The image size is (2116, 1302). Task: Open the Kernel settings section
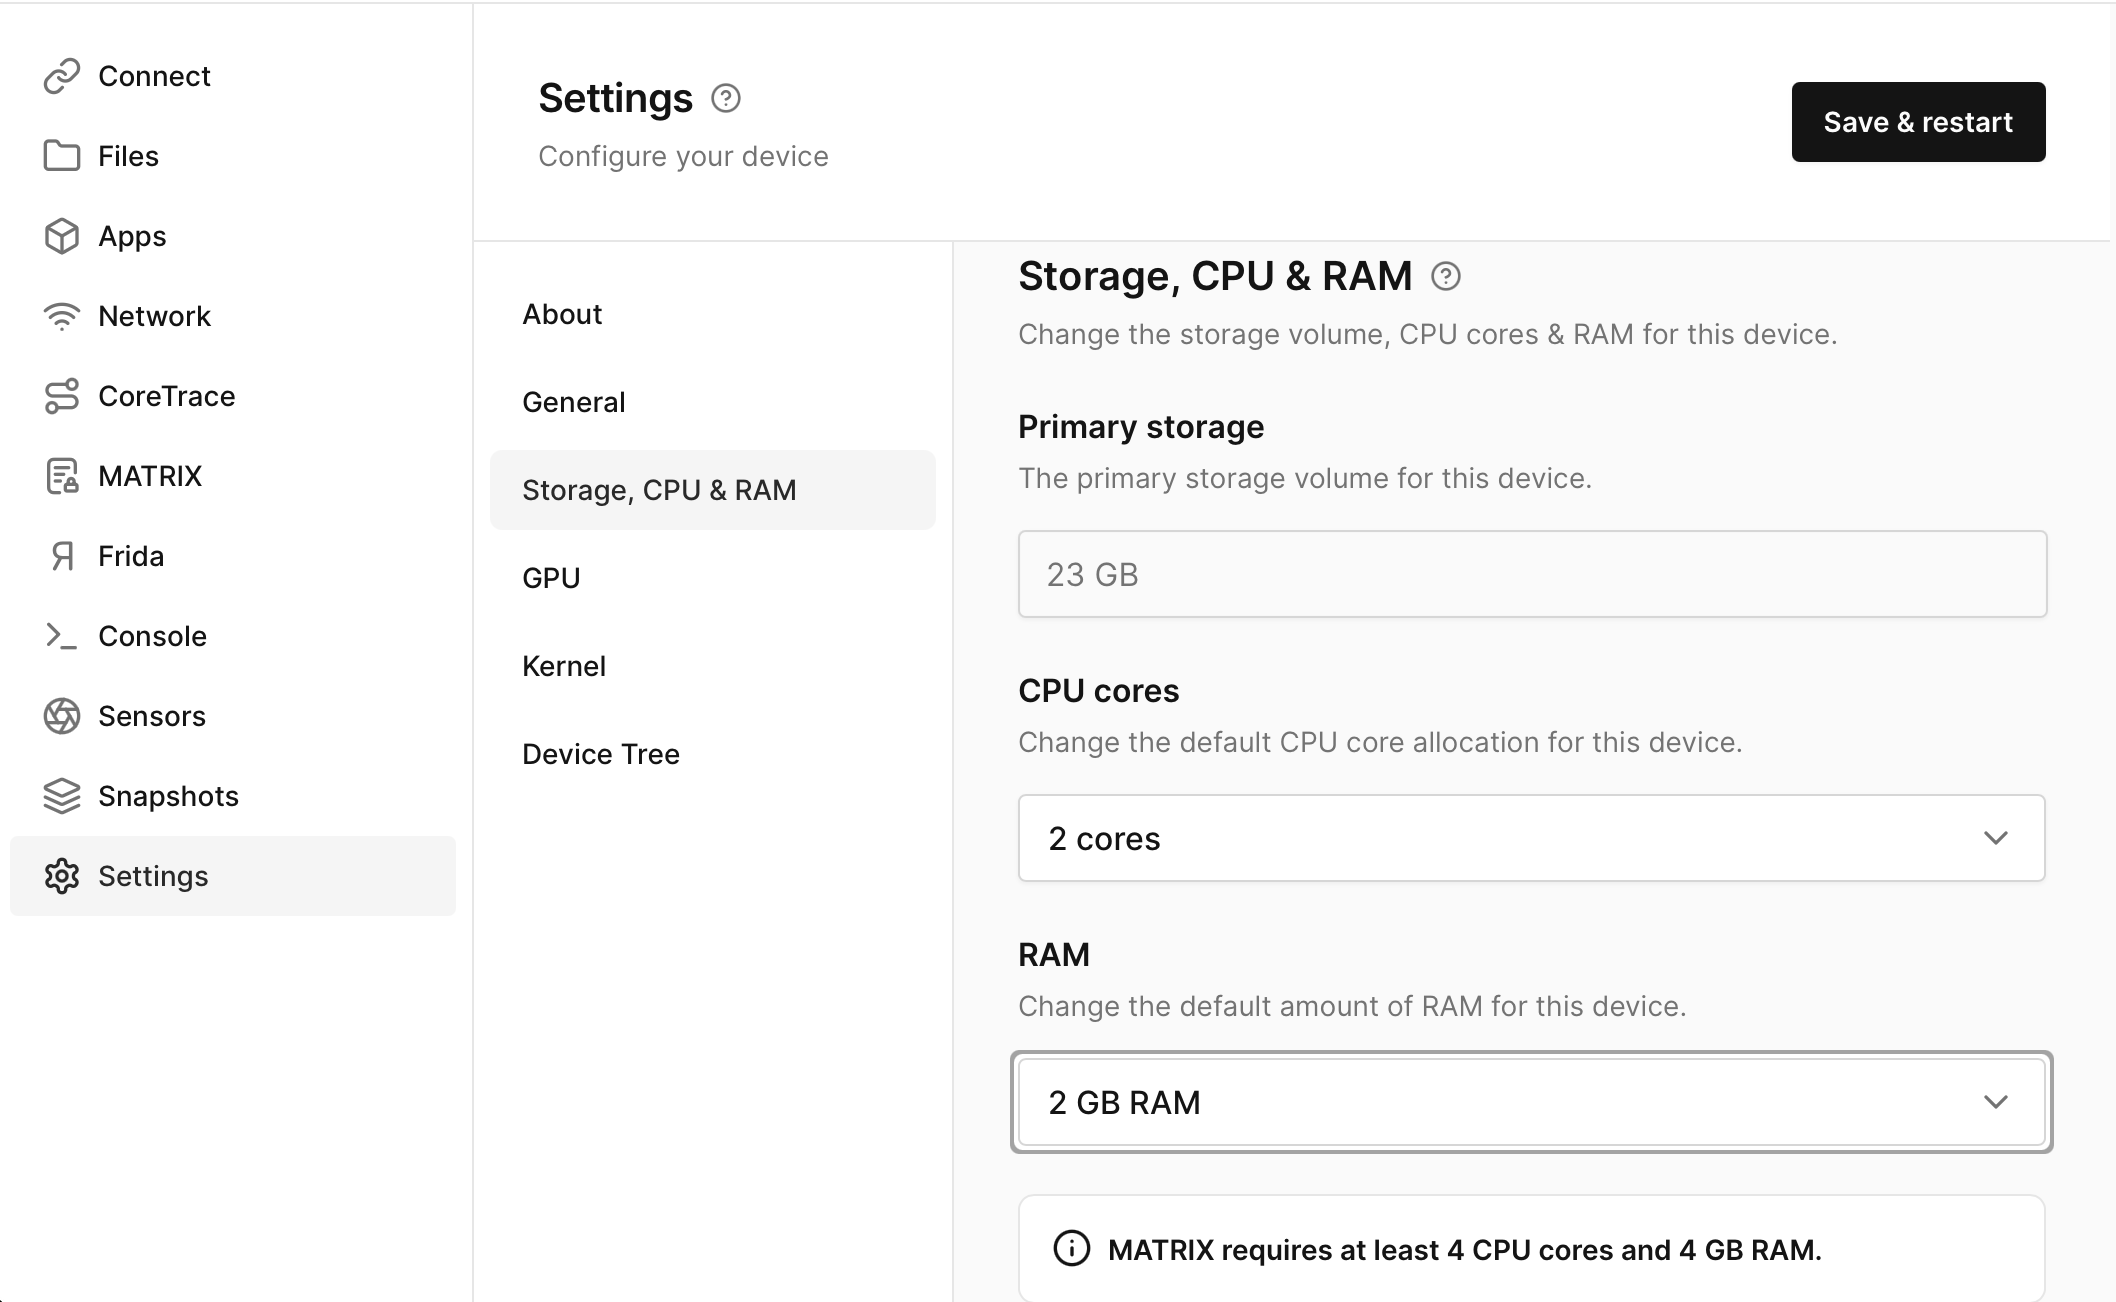coord(564,665)
